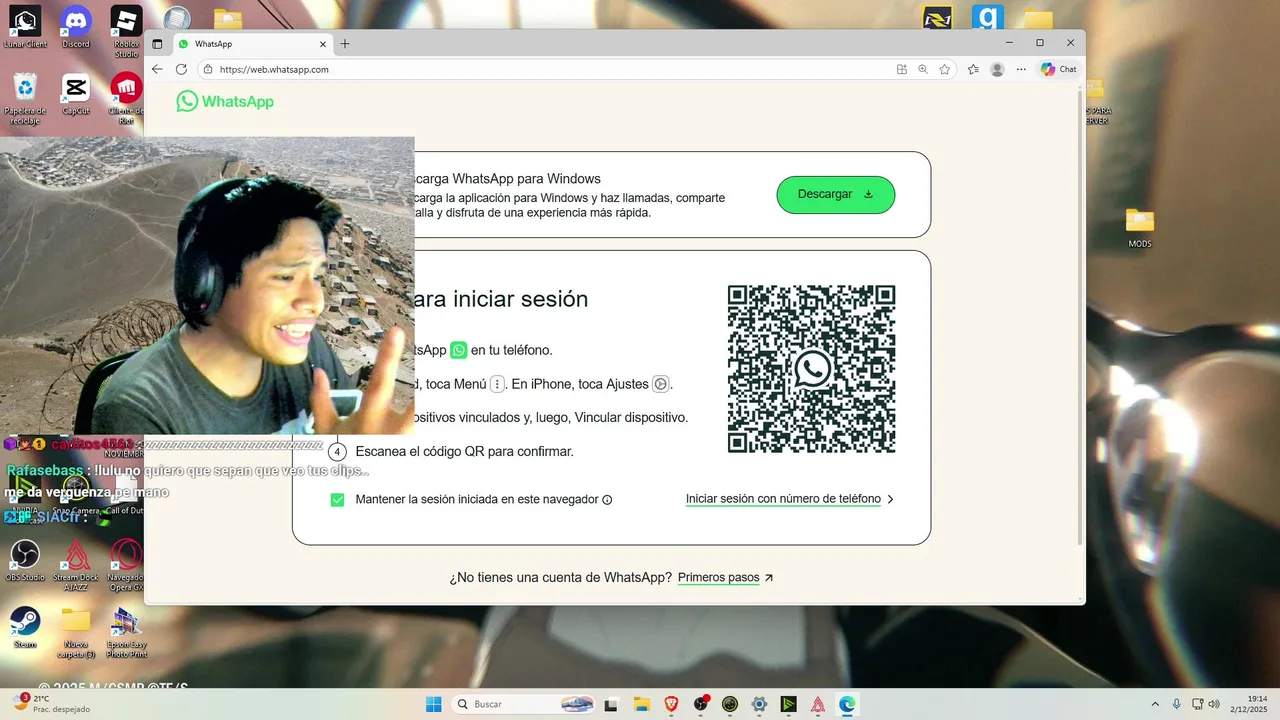Open Discord desktop shortcut

[76, 28]
